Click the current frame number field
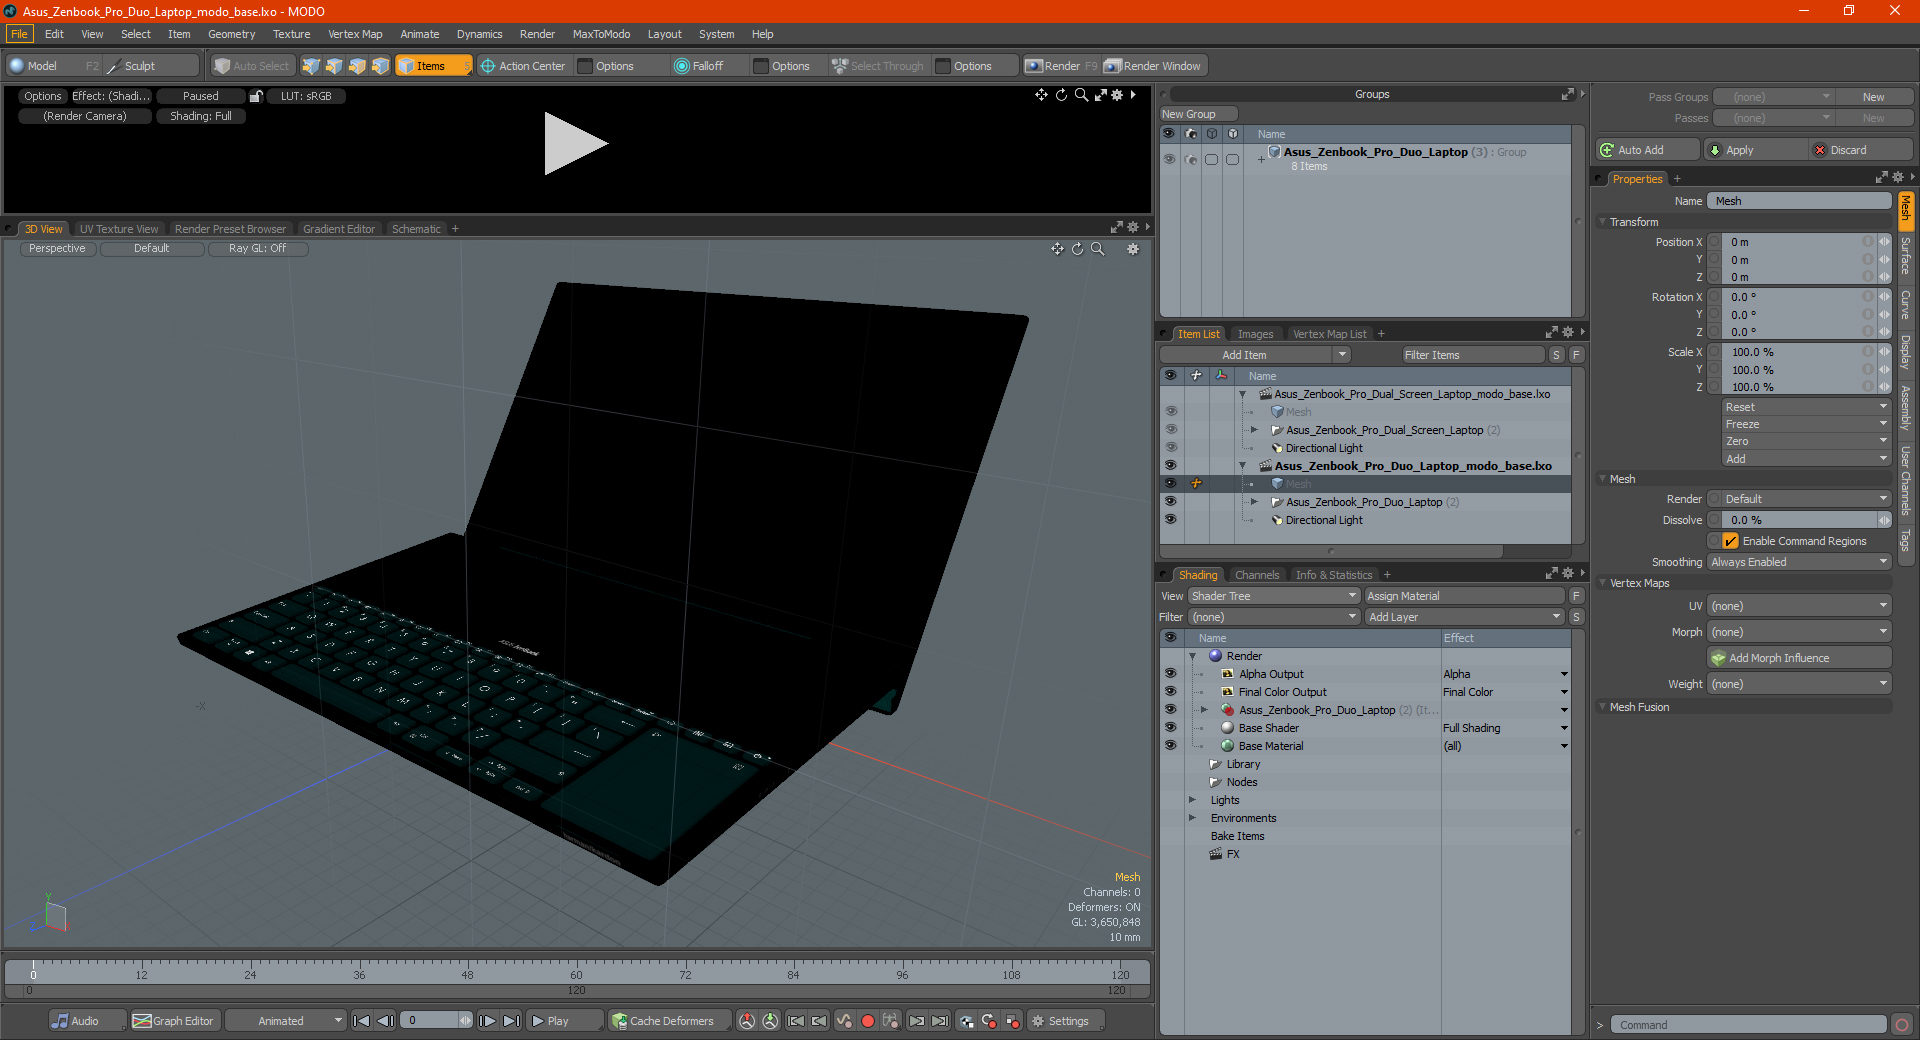1920x1040 pixels. [x=430, y=1021]
